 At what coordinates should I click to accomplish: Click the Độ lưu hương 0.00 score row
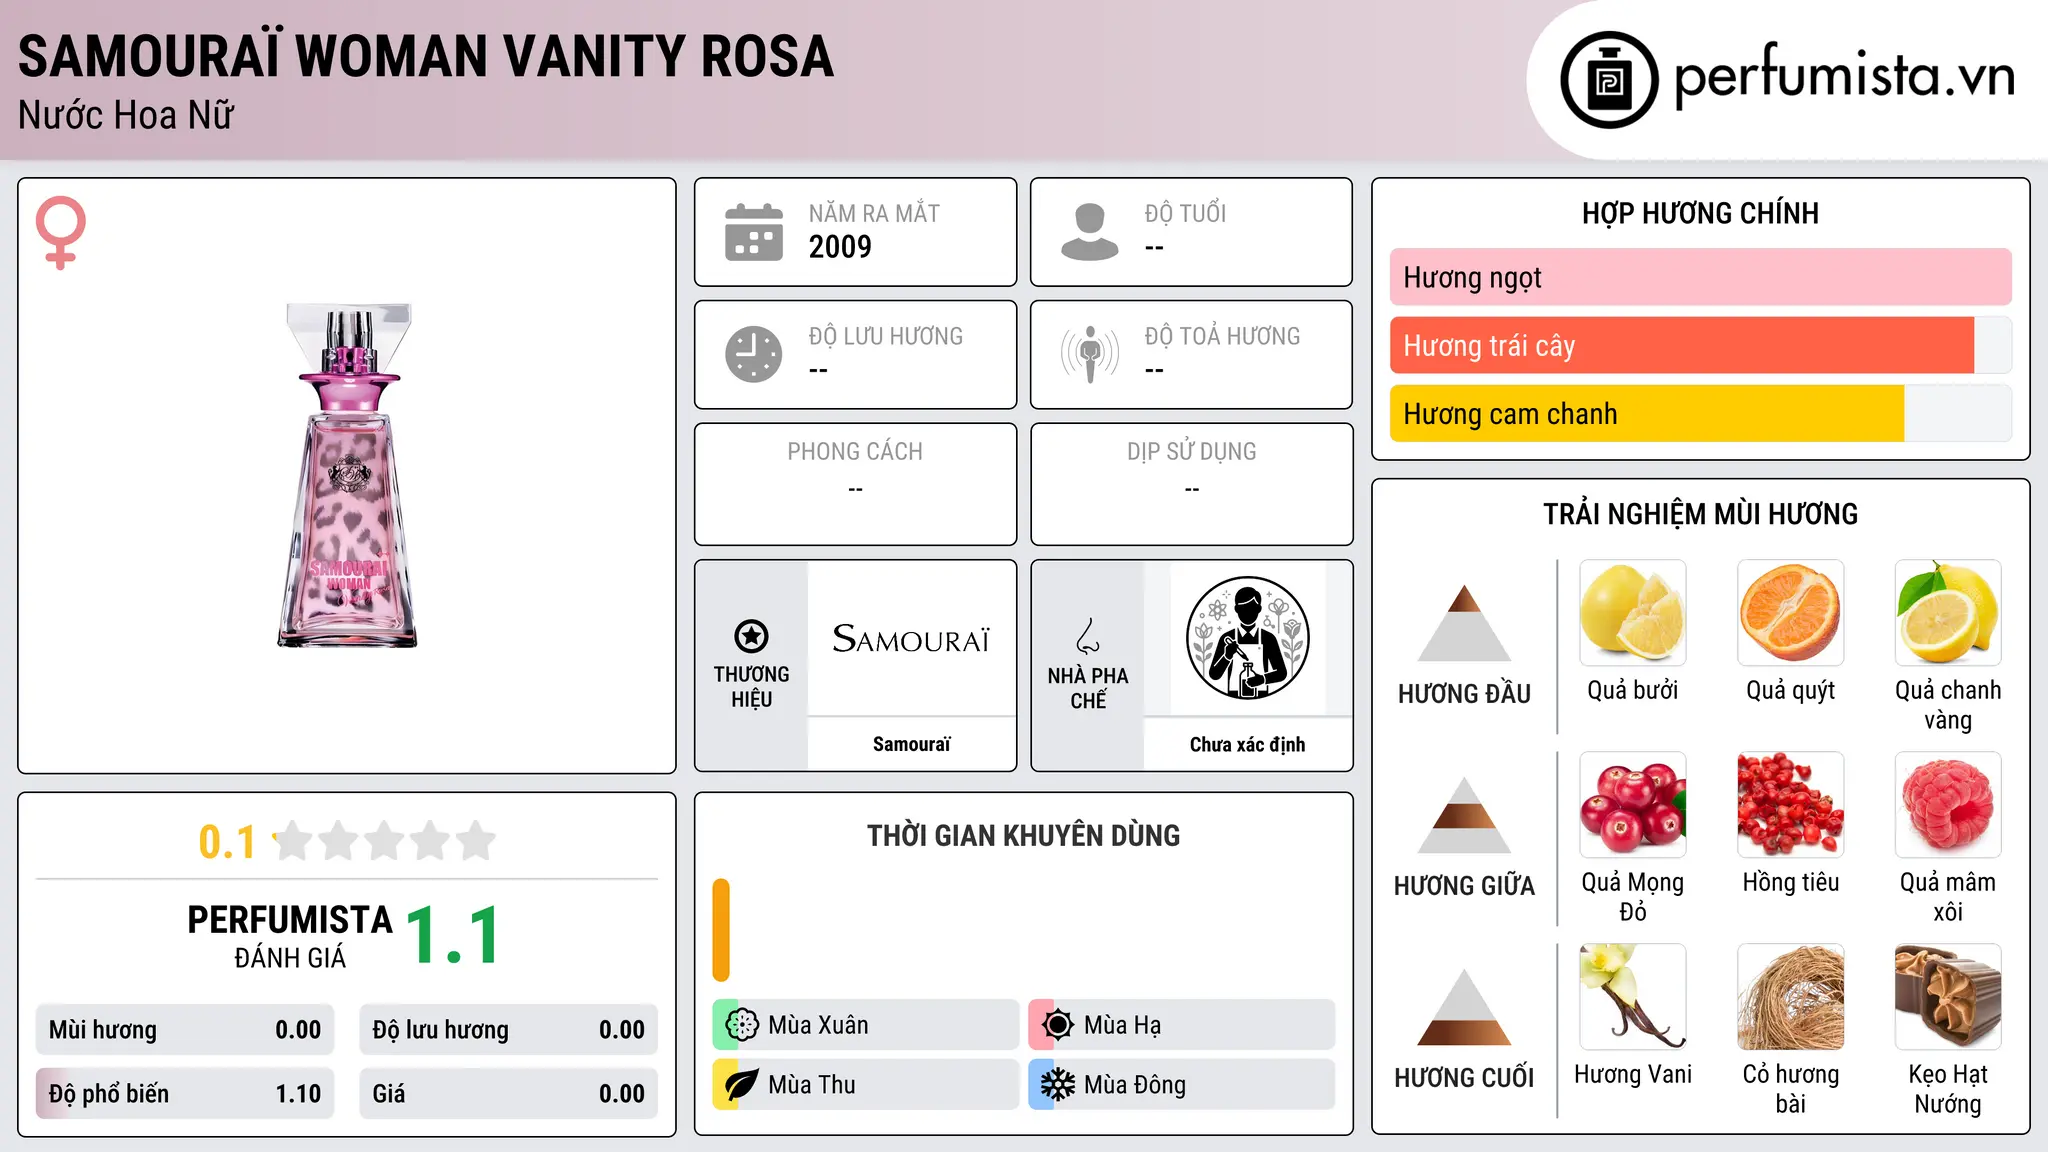point(509,1030)
